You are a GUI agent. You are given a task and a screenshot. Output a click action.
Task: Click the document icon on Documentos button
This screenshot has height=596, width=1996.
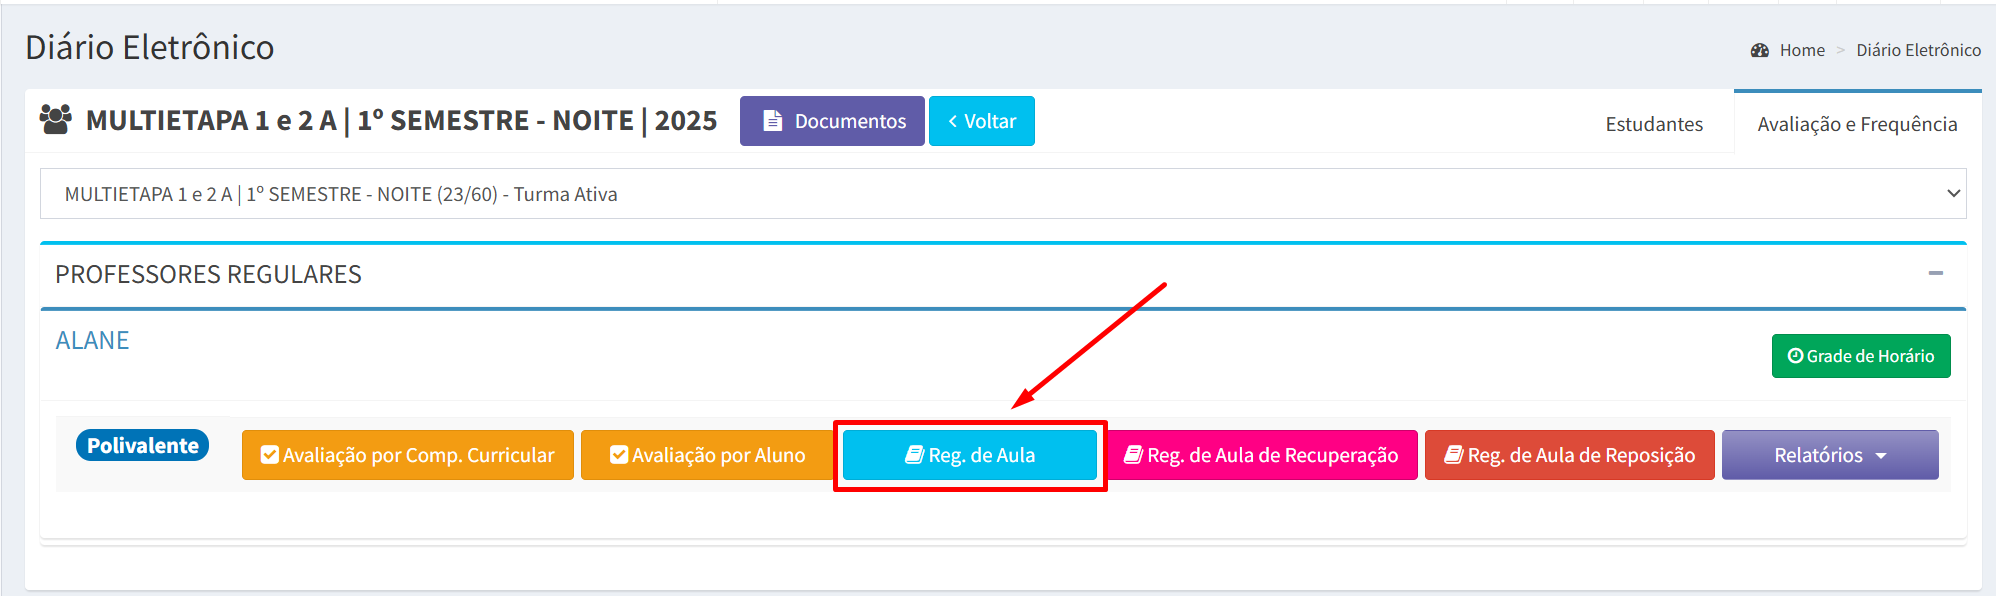point(772,121)
